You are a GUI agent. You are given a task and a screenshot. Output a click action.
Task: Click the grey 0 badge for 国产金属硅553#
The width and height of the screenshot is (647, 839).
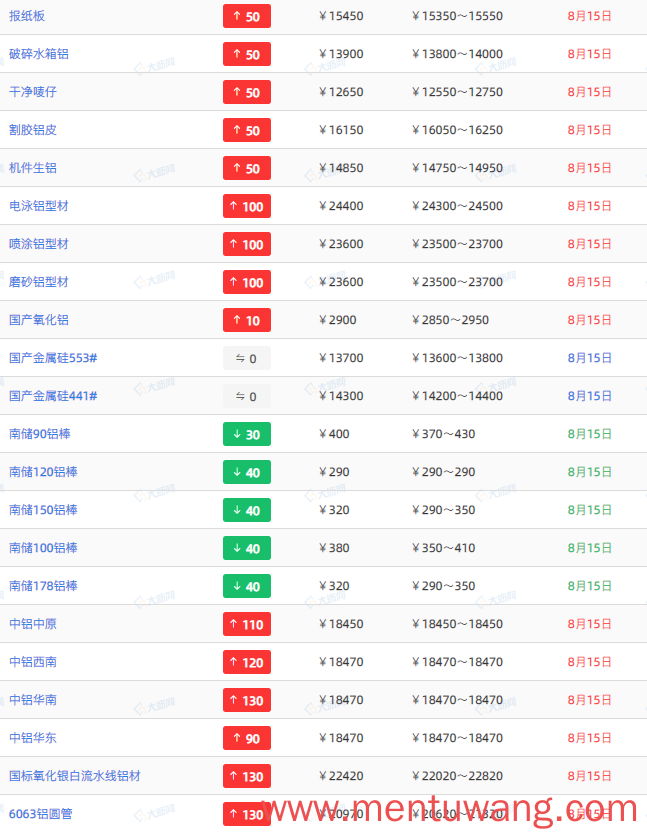(x=247, y=358)
